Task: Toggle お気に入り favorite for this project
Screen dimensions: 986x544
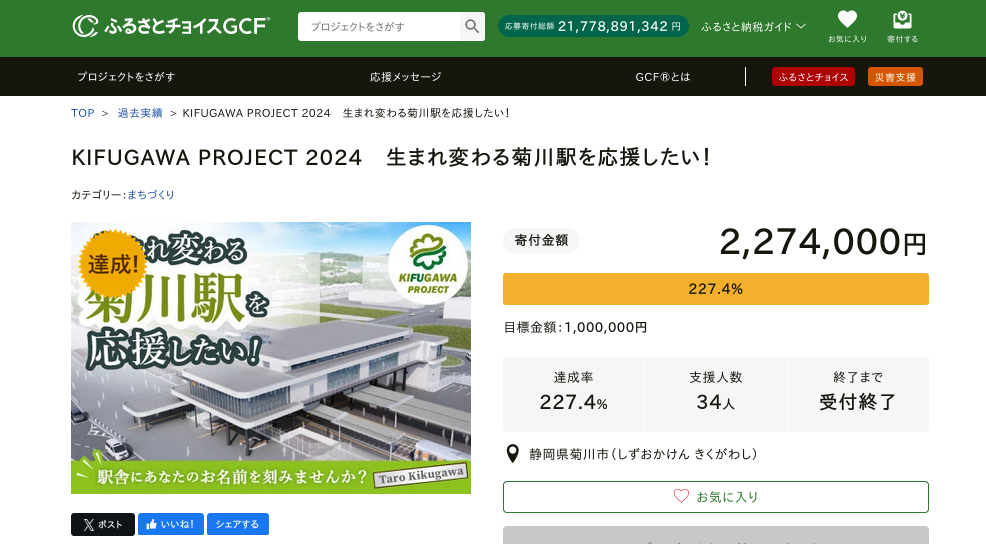Action: click(x=715, y=496)
